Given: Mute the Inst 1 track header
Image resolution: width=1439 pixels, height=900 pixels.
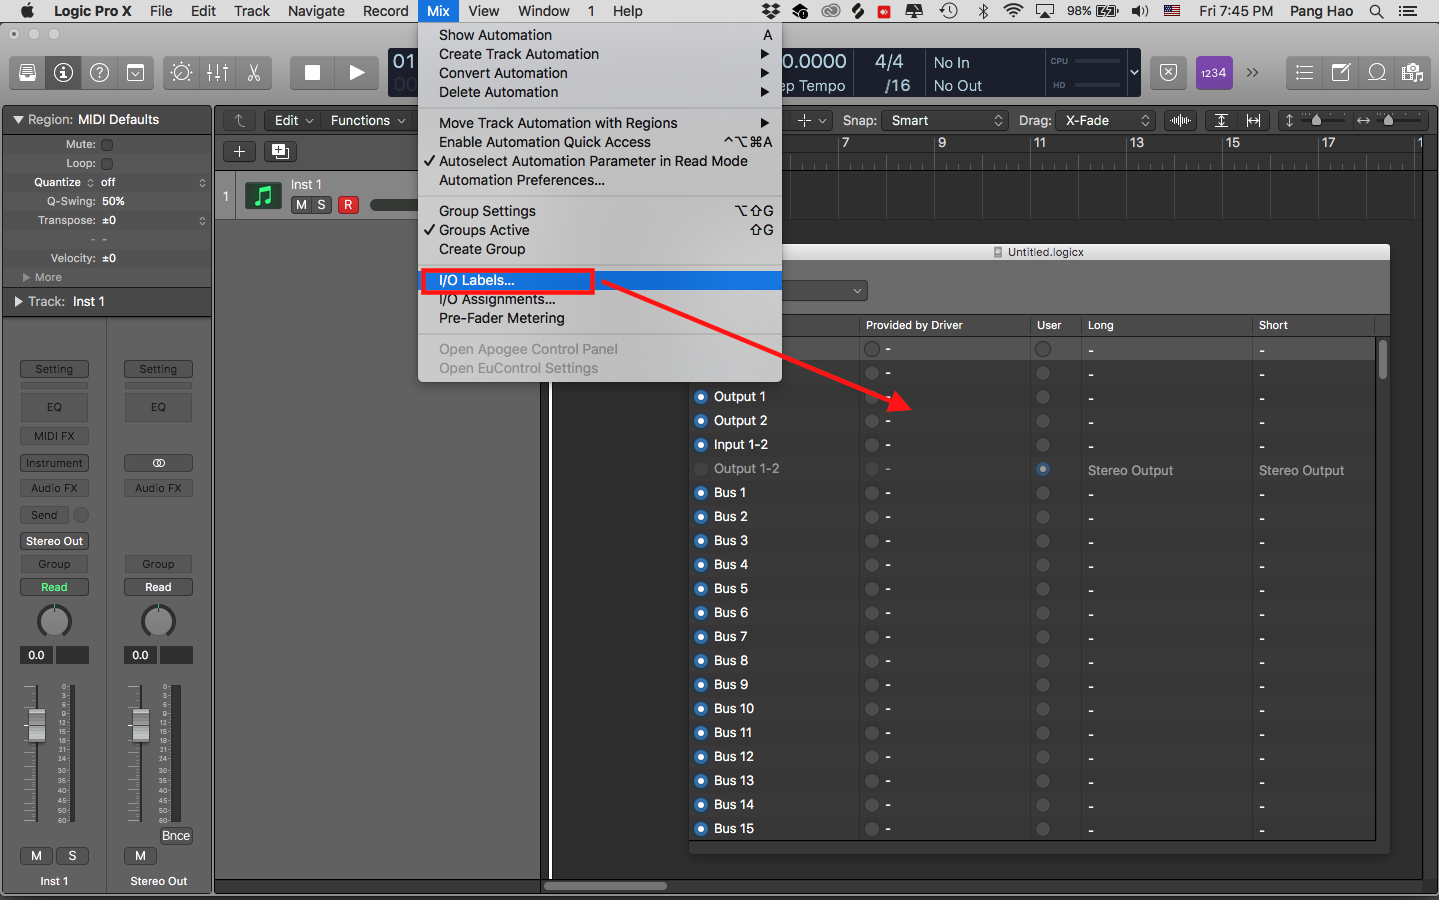Looking at the screenshot, I should pos(301,204).
